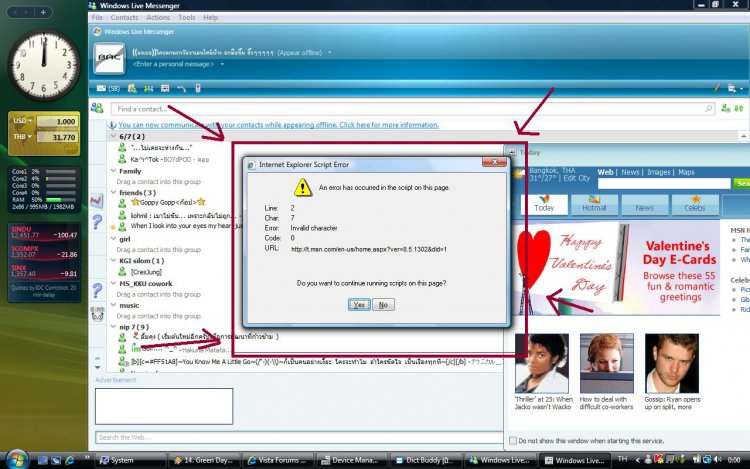This screenshot has width=750, height=469.
Task: Click the Find a contact search field
Action: tap(412, 109)
